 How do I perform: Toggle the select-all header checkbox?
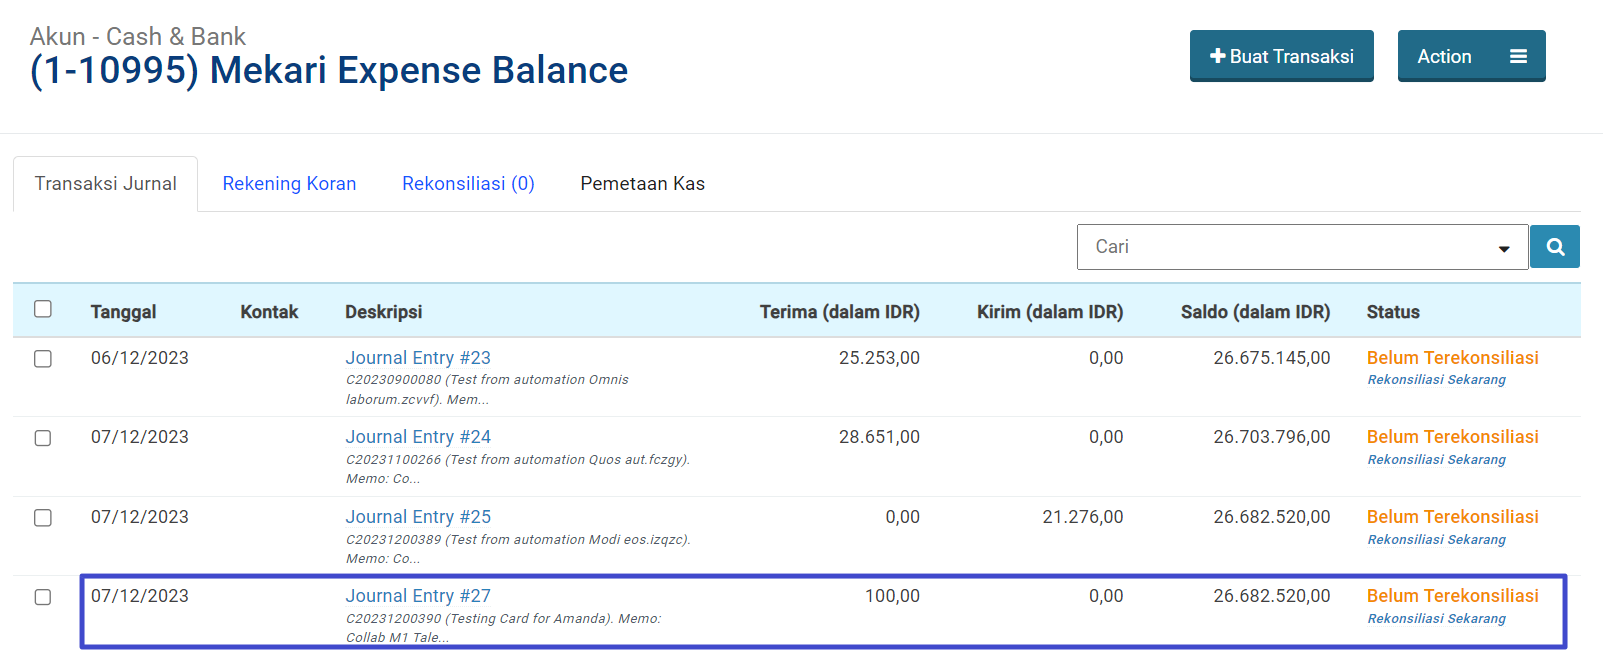click(43, 309)
